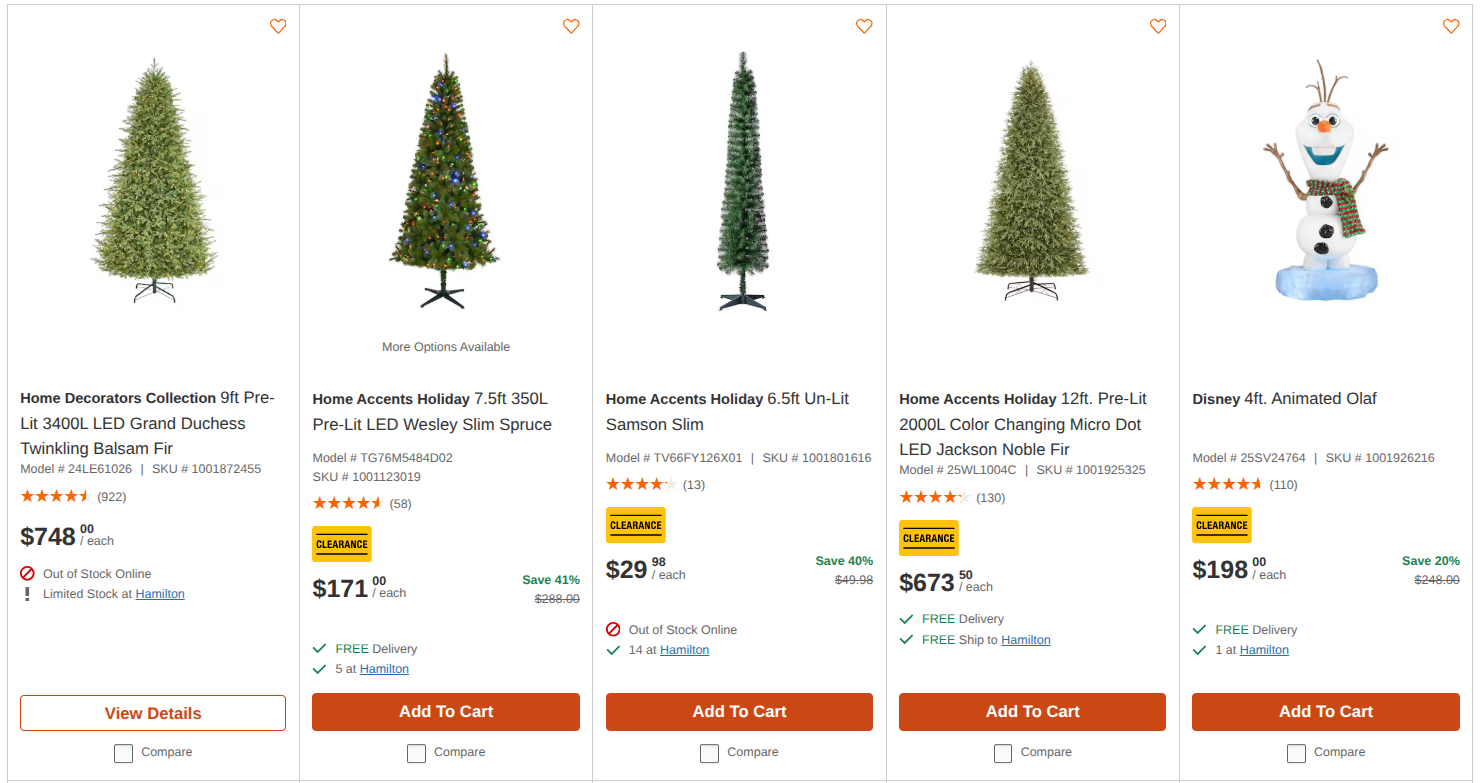Screen dimensions: 1484x783
Task: Open the Hamilton store link under Samson Slim
Action: pos(684,649)
